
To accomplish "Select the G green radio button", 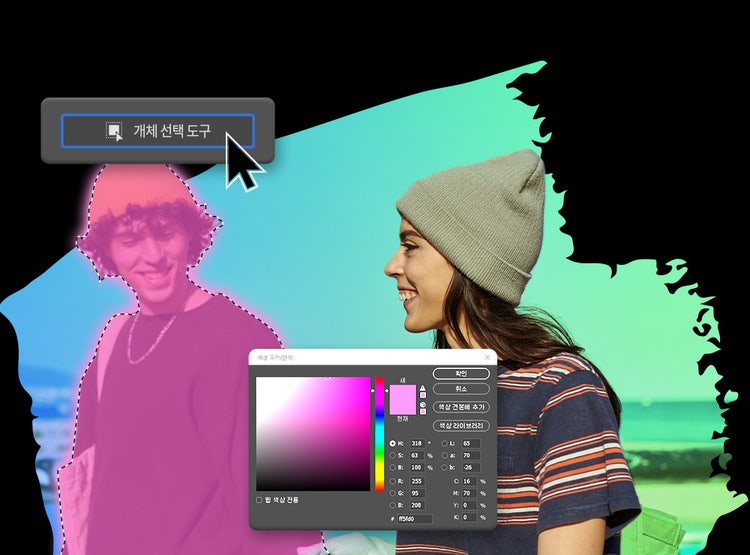I will (x=393, y=493).
